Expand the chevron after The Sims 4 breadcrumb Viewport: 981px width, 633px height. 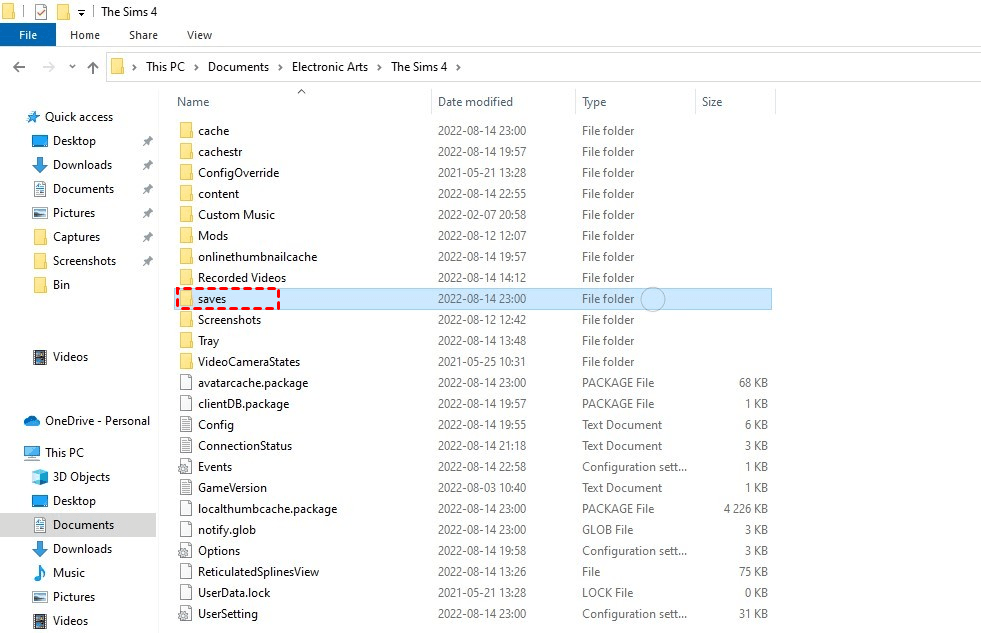point(458,68)
